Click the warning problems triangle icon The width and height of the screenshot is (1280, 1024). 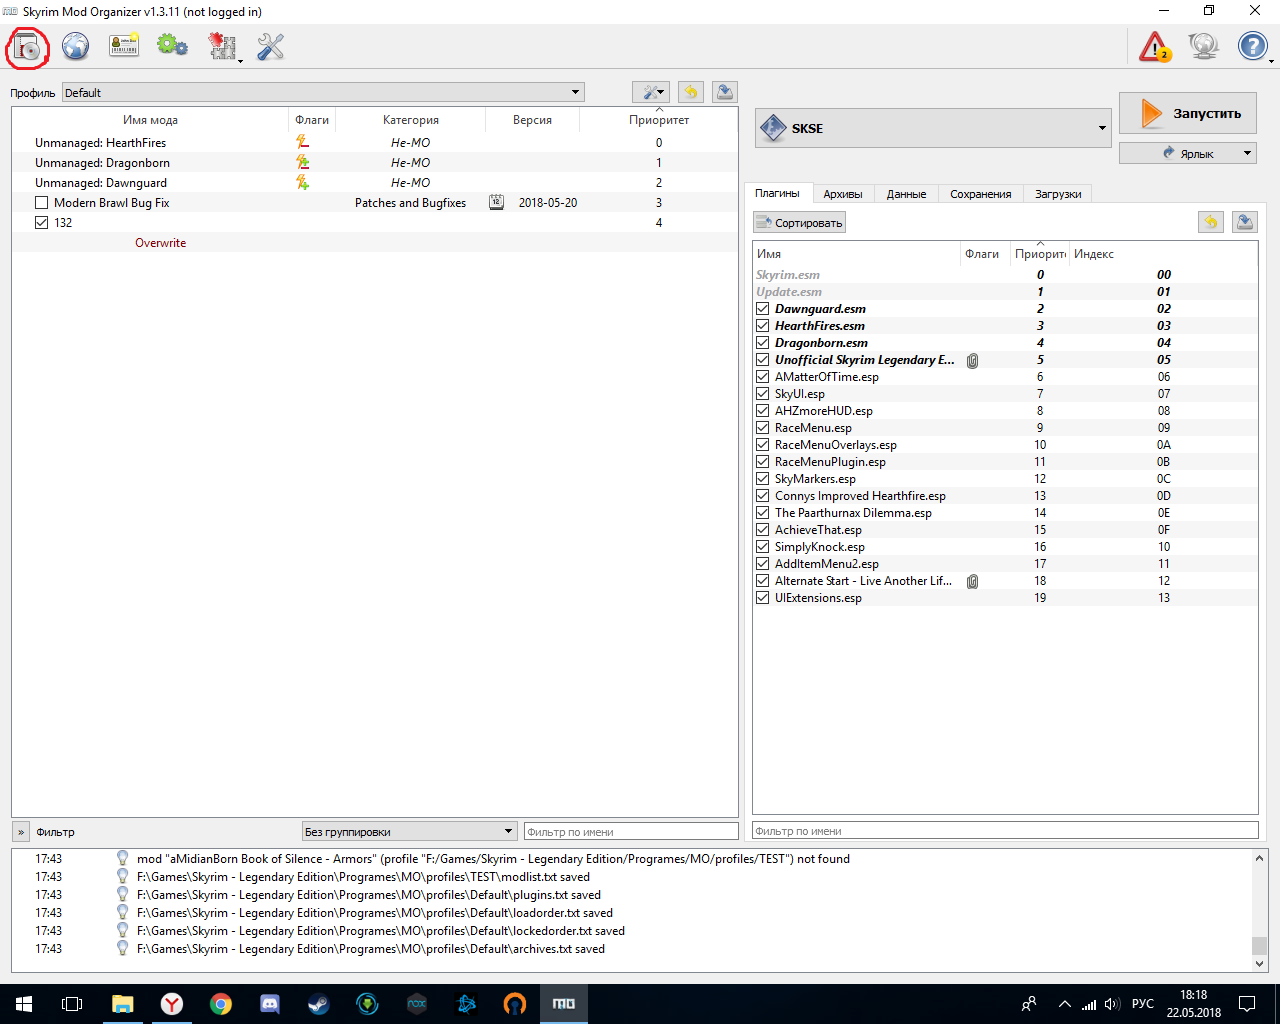coord(1155,46)
